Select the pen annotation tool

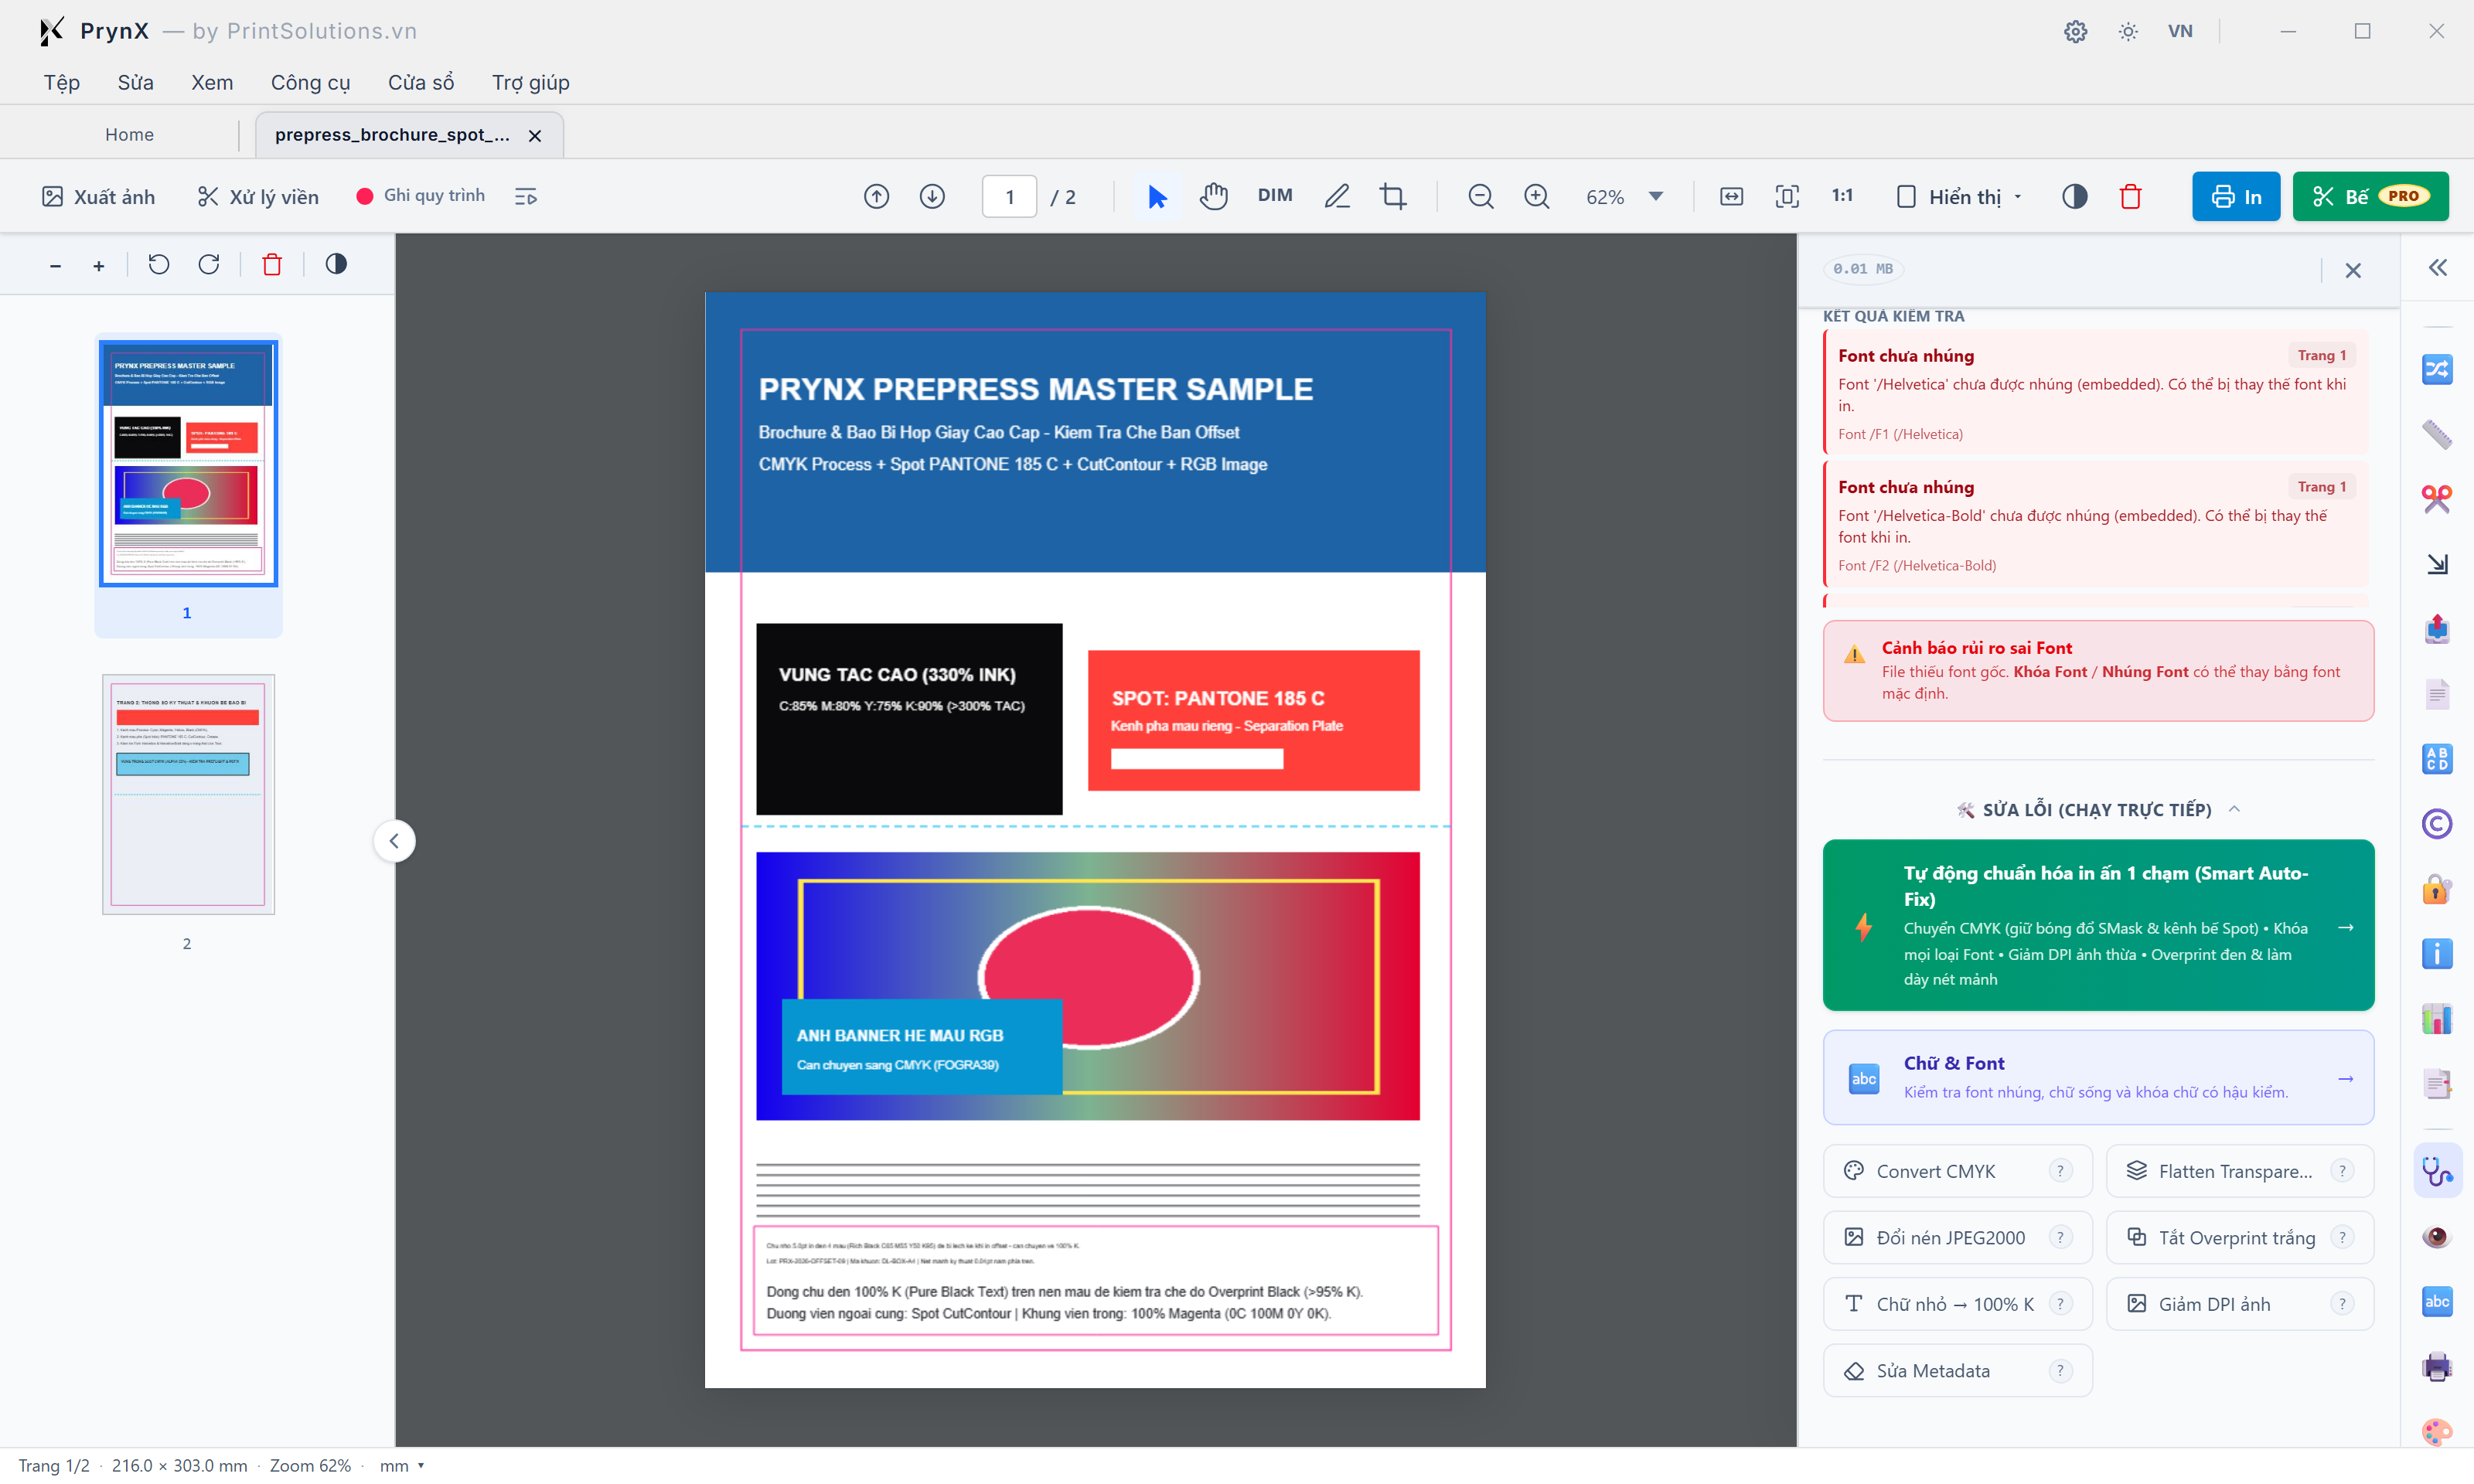tap(1337, 196)
